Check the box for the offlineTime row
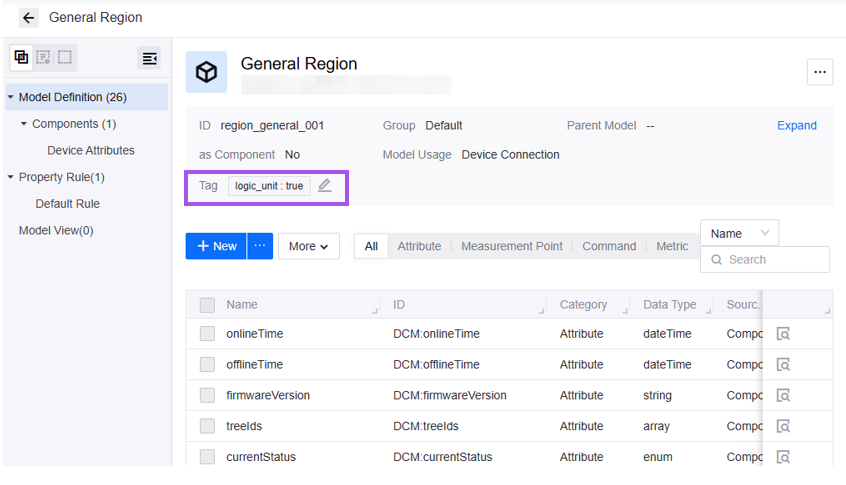 pyautogui.click(x=207, y=365)
